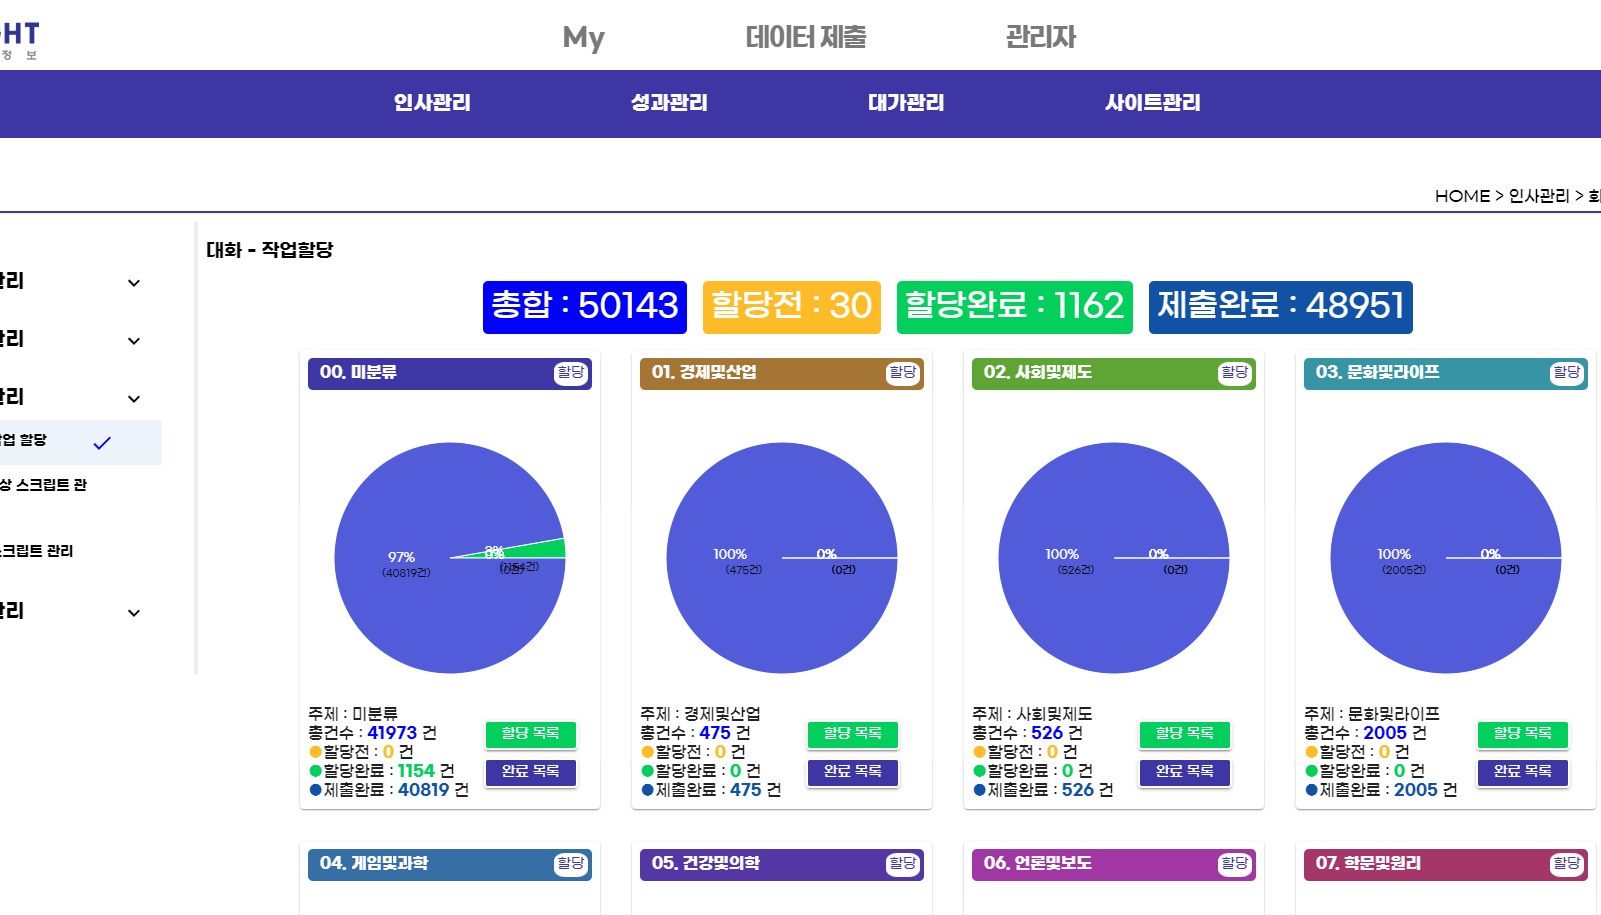Expand the second sidebar chevron
The image size is (1601, 915).
coord(134,341)
